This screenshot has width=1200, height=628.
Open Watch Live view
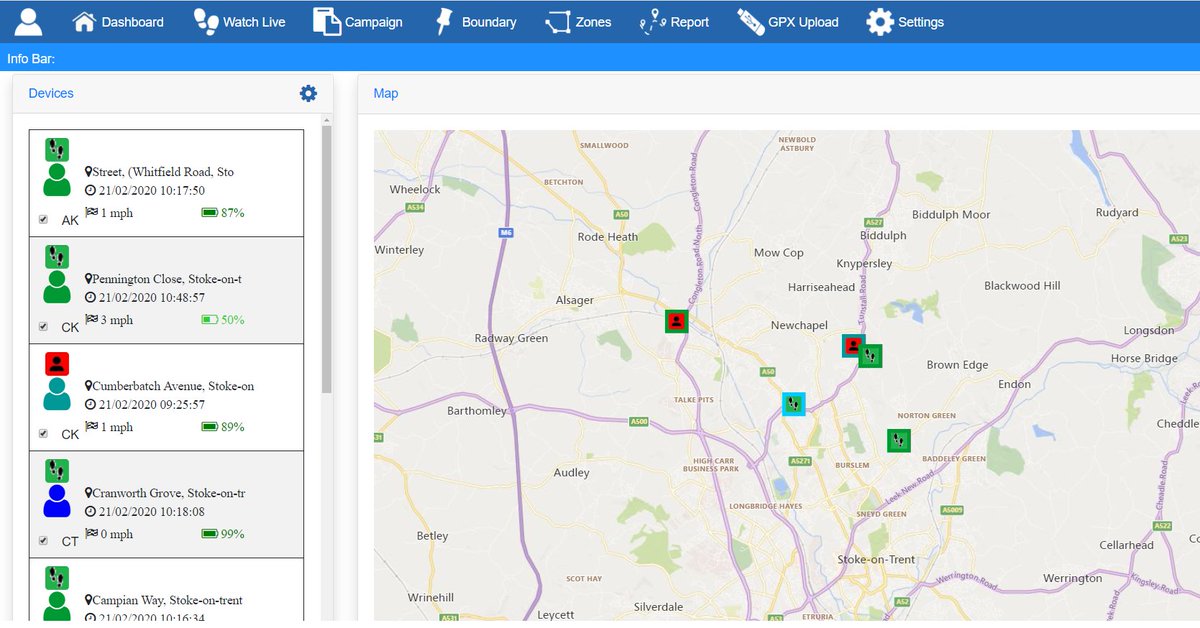pyautogui.click(x=239, y=21)
